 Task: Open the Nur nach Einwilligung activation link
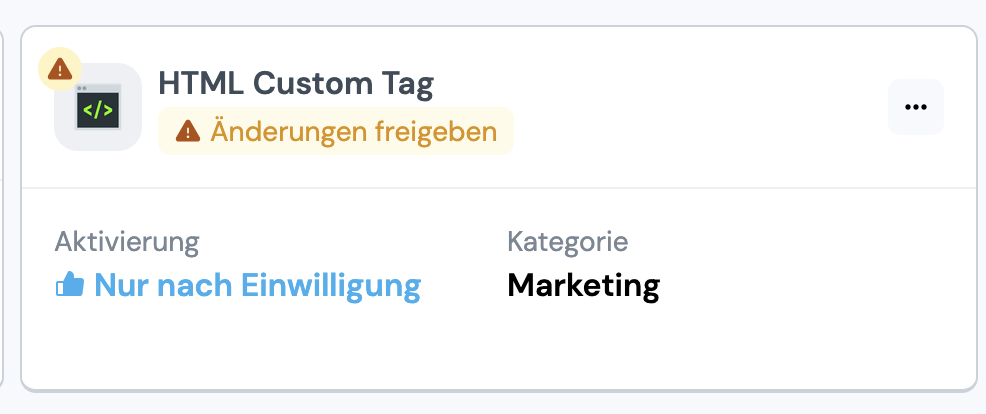pyautogui.click(x=257, y=286)
